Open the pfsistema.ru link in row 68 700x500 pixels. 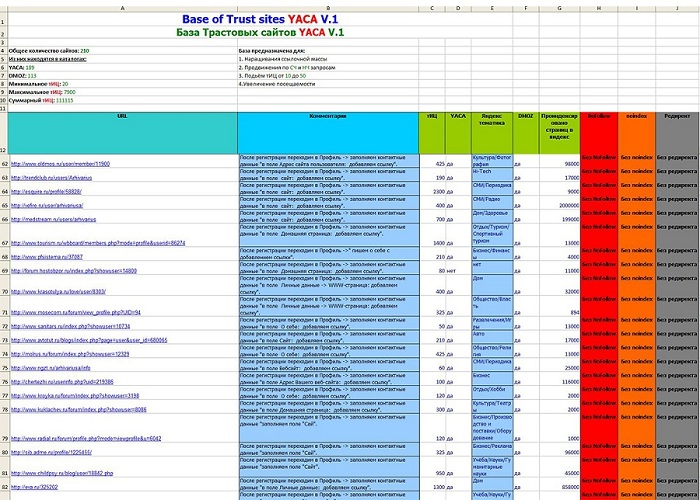click(x=47, y=257)
